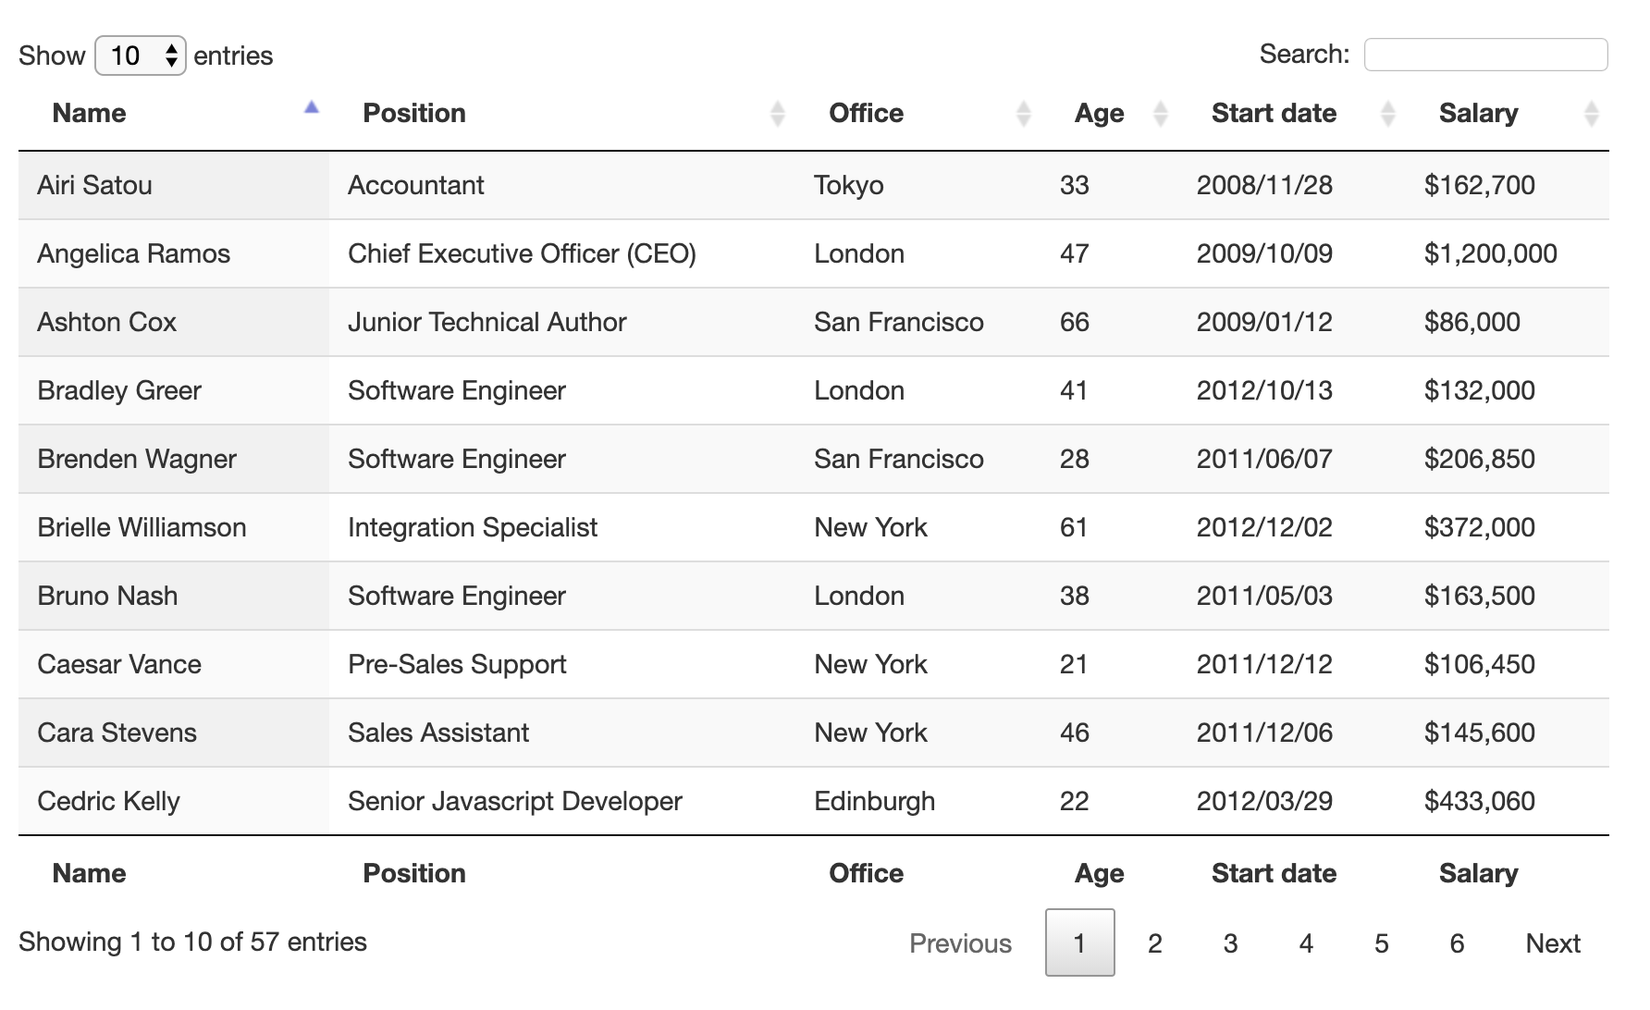Select current page 1 button

pos(1080,943)
